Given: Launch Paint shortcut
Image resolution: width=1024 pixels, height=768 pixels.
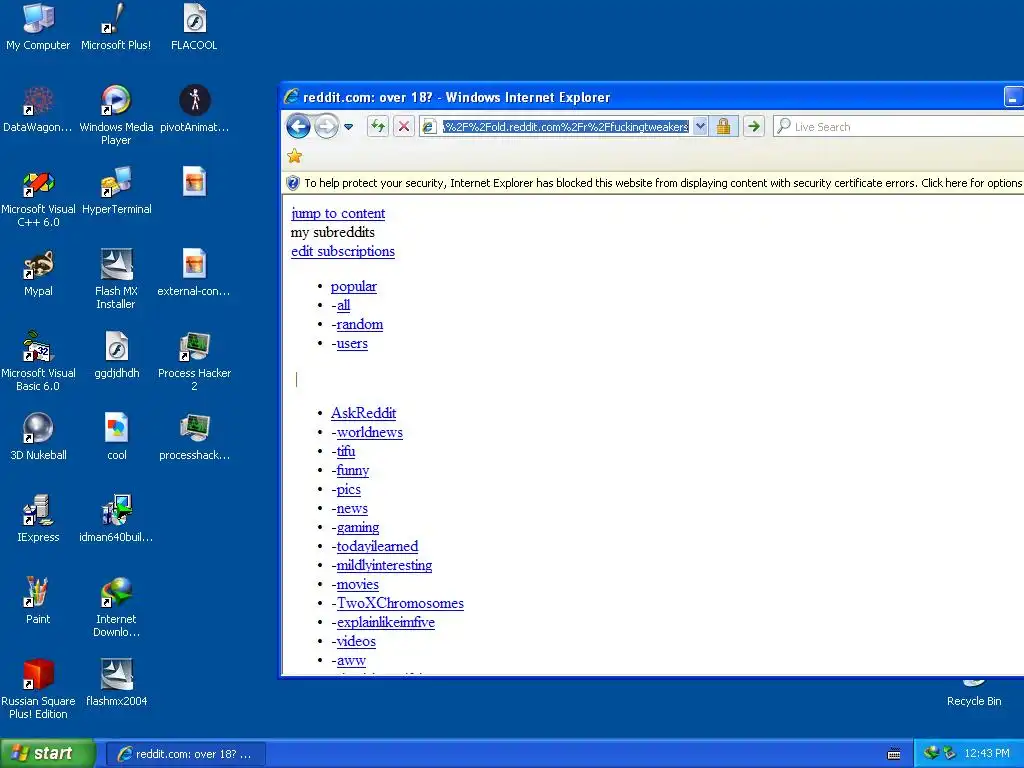Looking at the screenshot, I should tap(38, 601).
